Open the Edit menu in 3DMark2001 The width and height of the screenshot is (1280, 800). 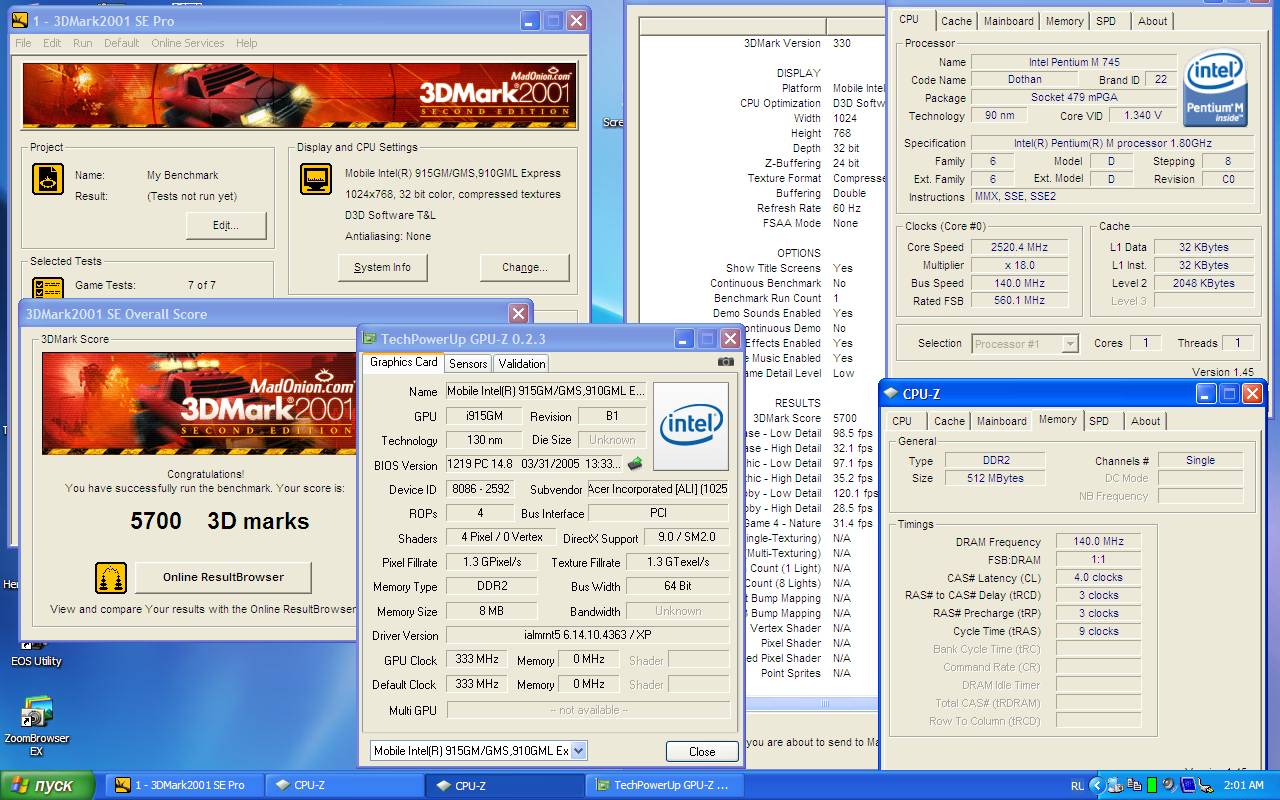point(52,43)
